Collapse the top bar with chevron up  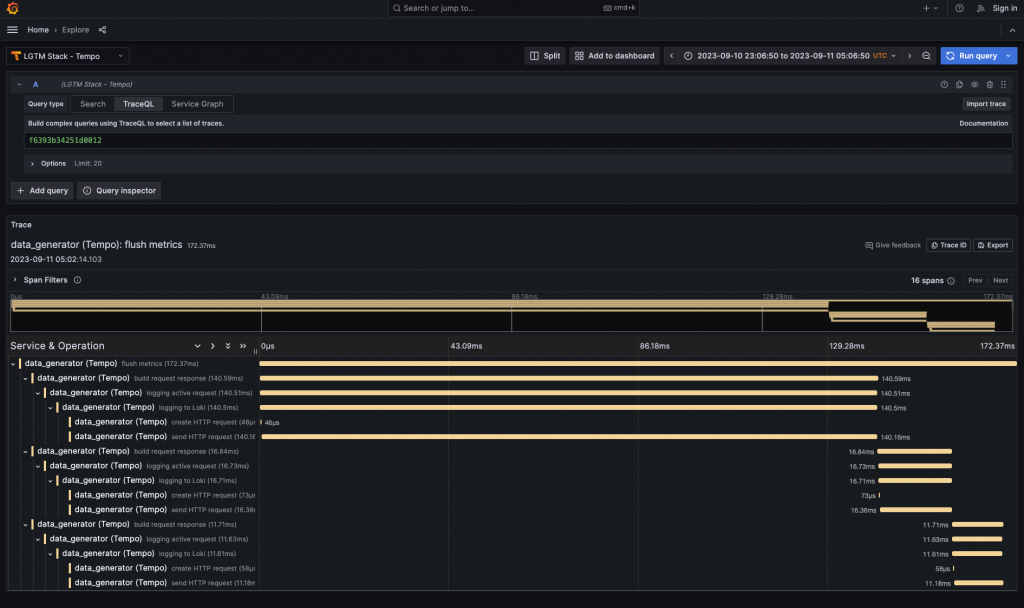[x=1012, y=30]
